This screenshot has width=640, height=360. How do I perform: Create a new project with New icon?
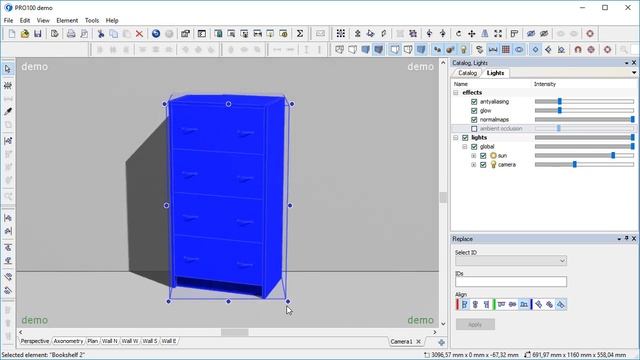(12, 34)
